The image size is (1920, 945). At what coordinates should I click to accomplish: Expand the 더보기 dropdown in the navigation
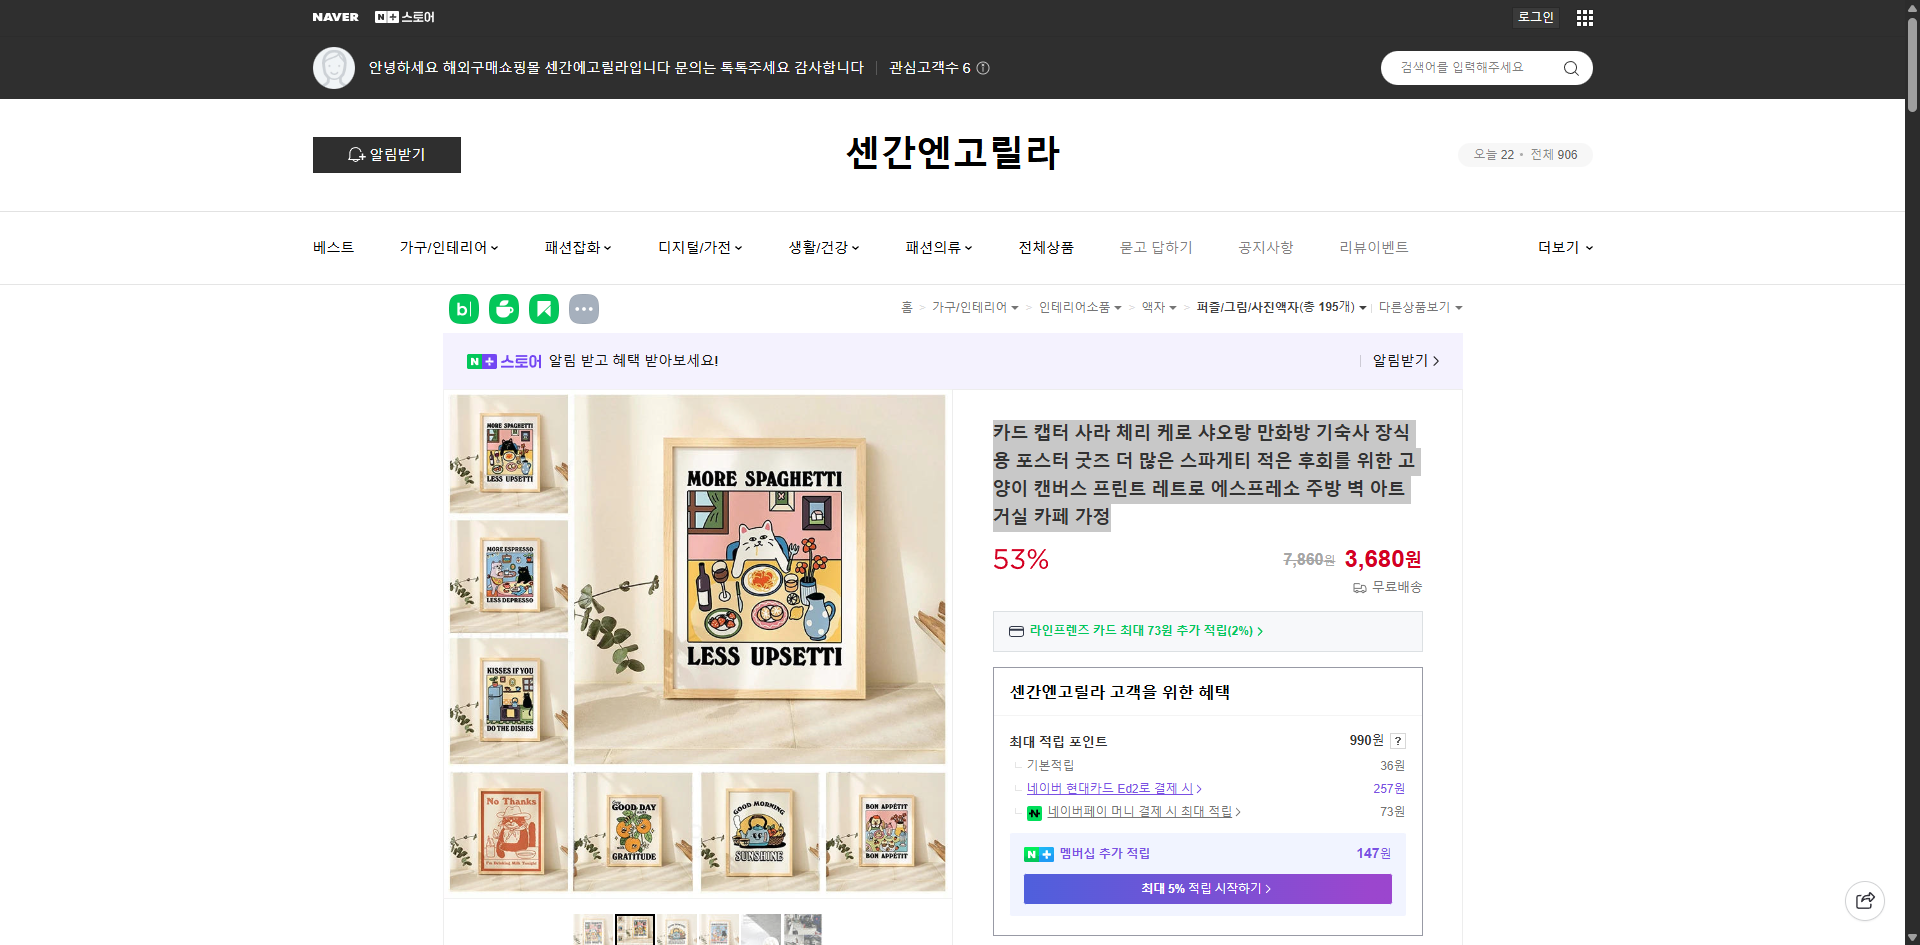point(1564,247)
